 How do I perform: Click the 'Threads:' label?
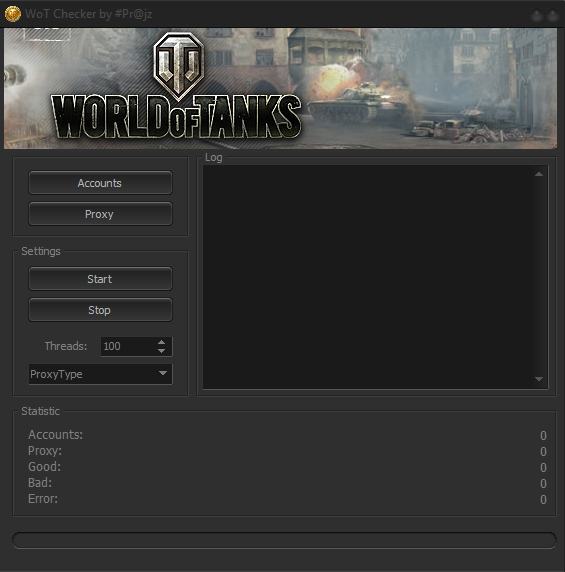click(66, 346)
